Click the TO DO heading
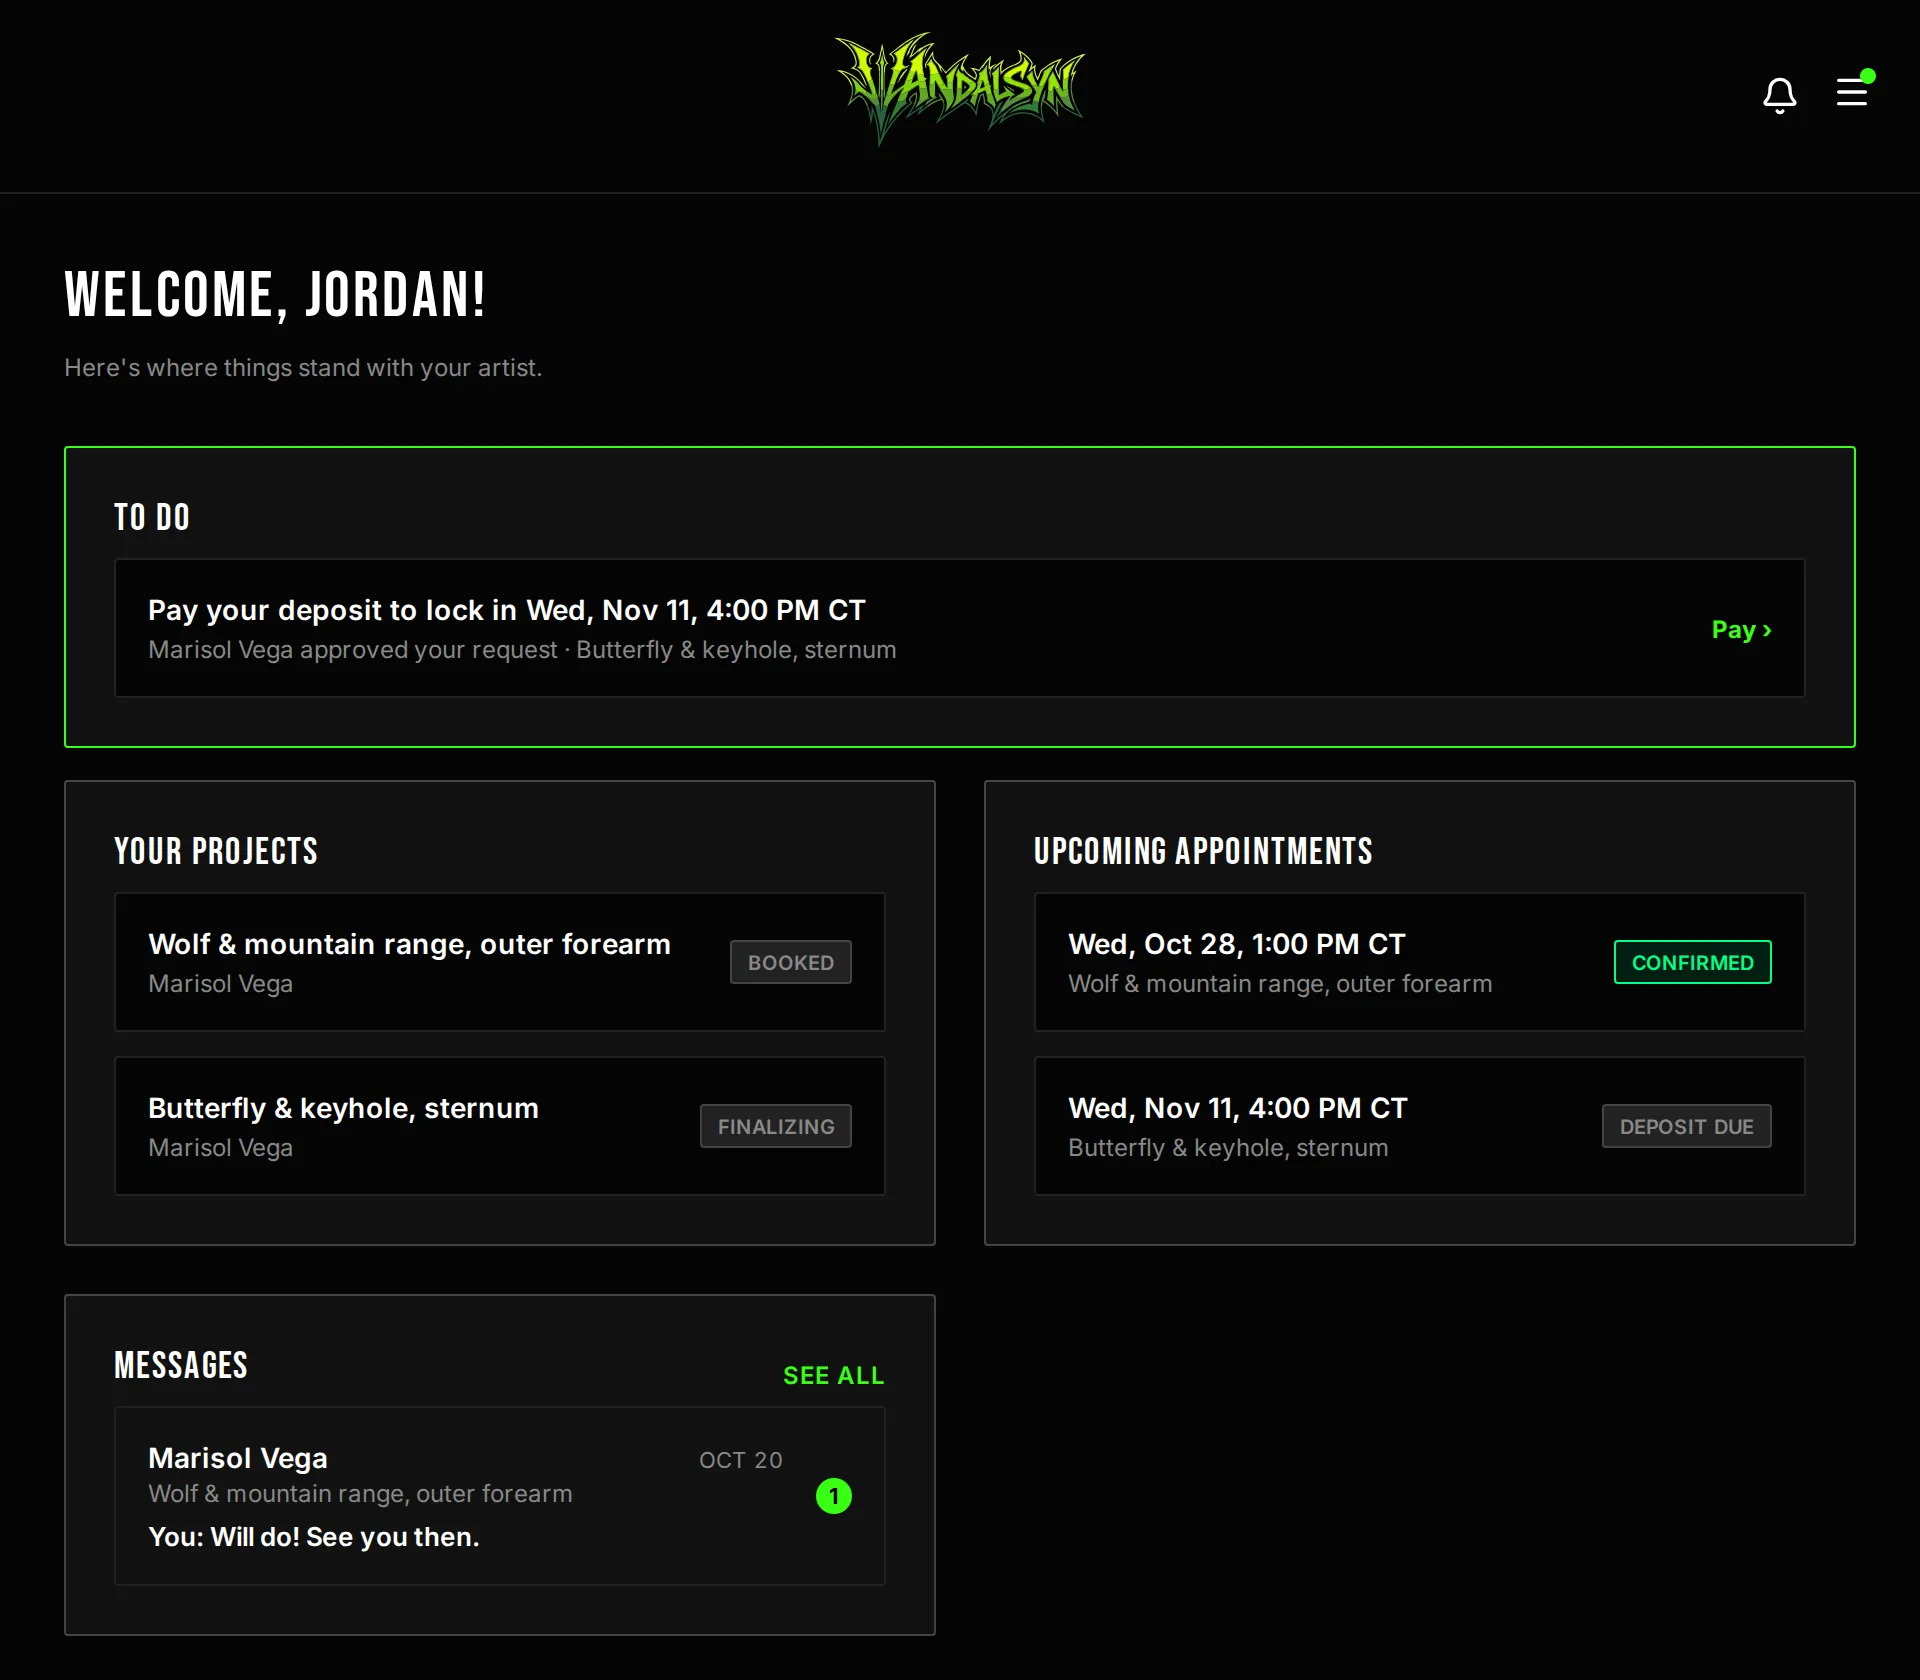The image size is (1920, 1680). click(152, 517)
